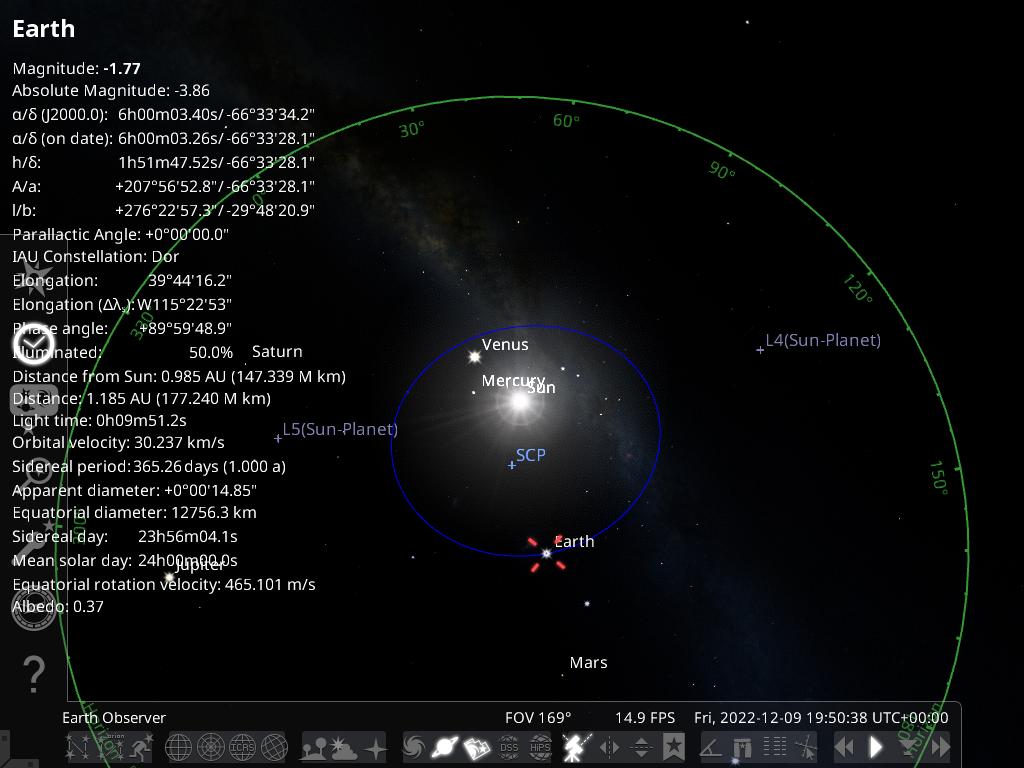Open astronomical calculations icon
The height and width of the screenshot is (768, 1024).
pos(34,609)
